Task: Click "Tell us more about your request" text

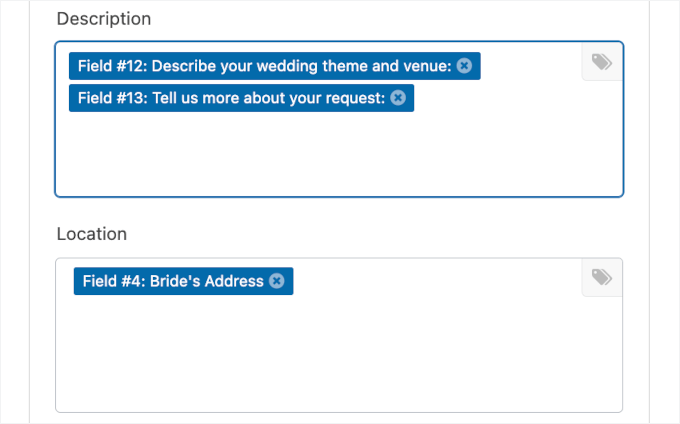Action: click(x=268, y=98)
